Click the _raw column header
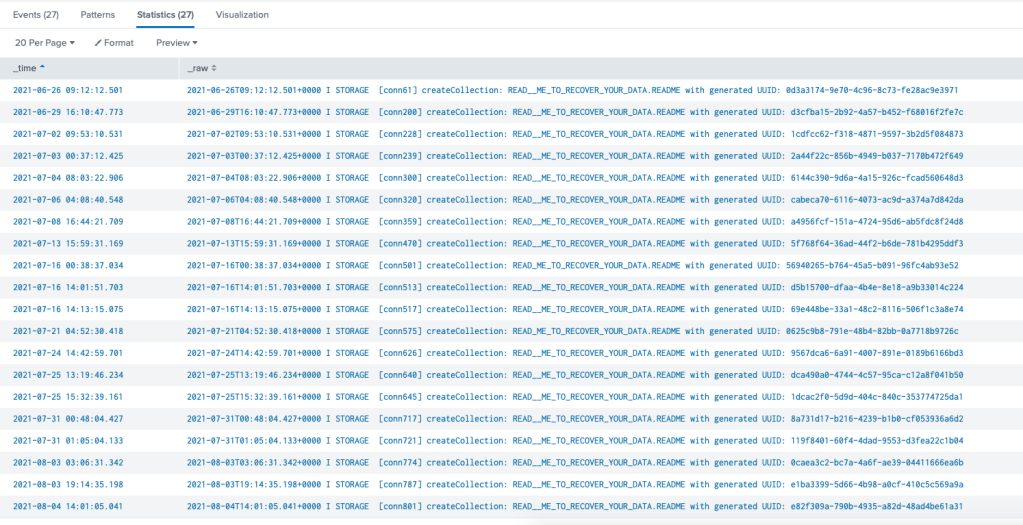Screen dimensions: 1023x525 [198, 68]
